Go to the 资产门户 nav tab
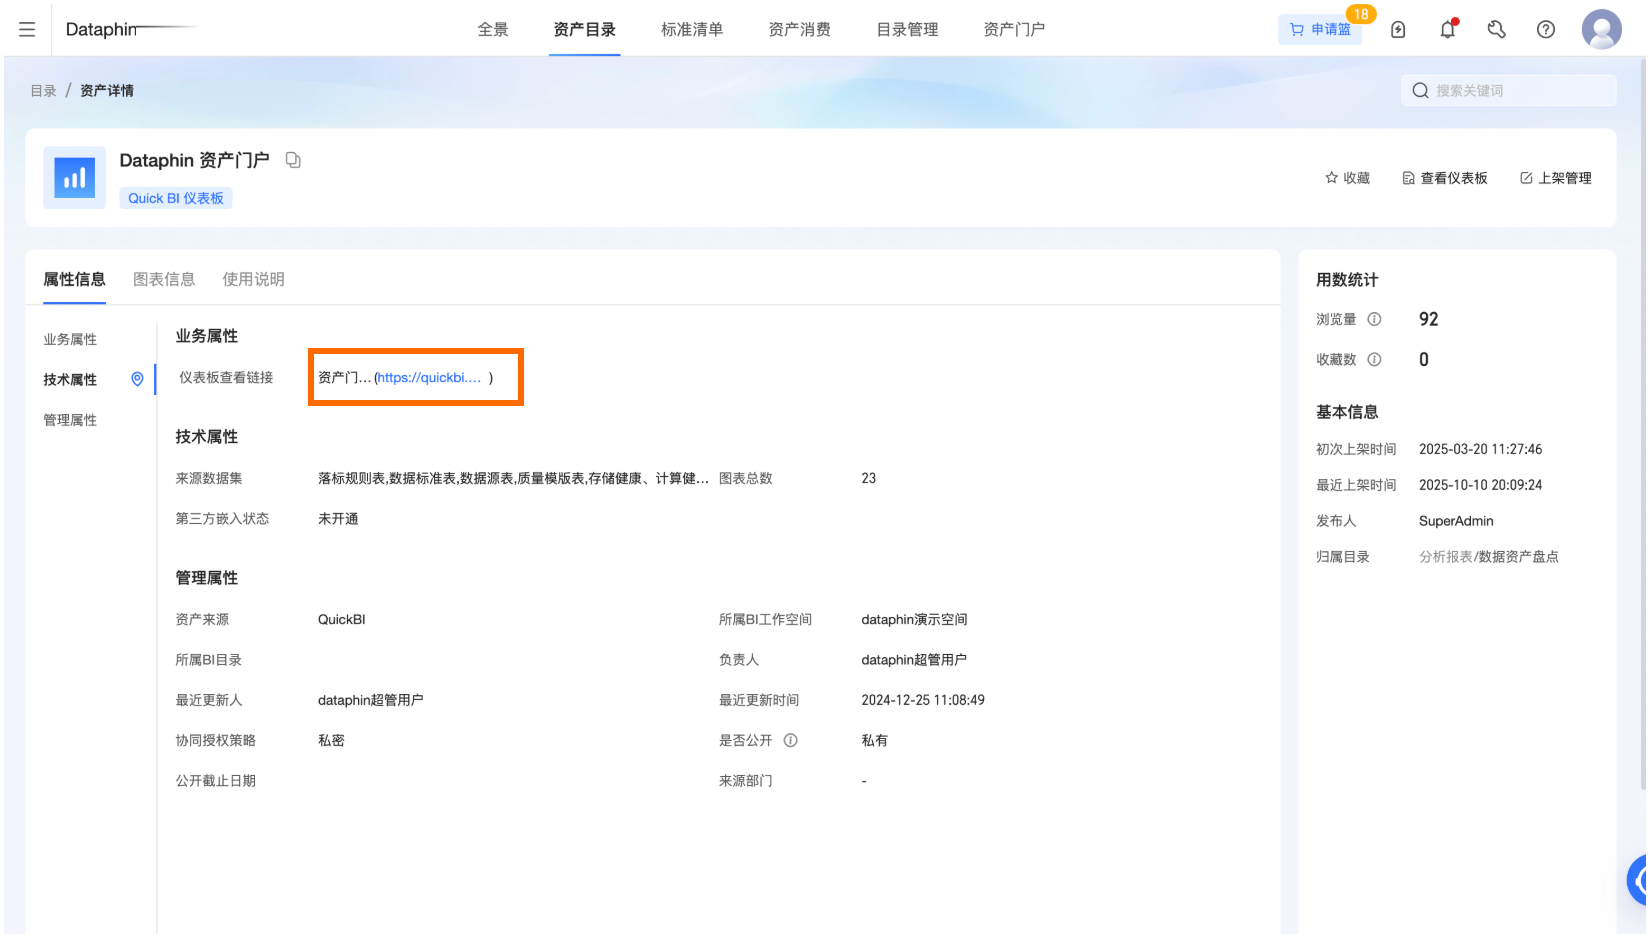Screen dimensions: 1650x938 pos(1014,30)
